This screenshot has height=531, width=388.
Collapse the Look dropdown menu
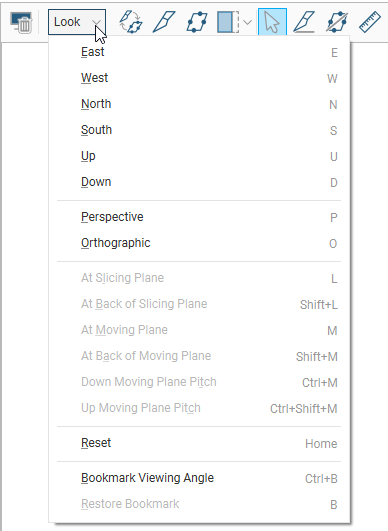tap(77, 22)
